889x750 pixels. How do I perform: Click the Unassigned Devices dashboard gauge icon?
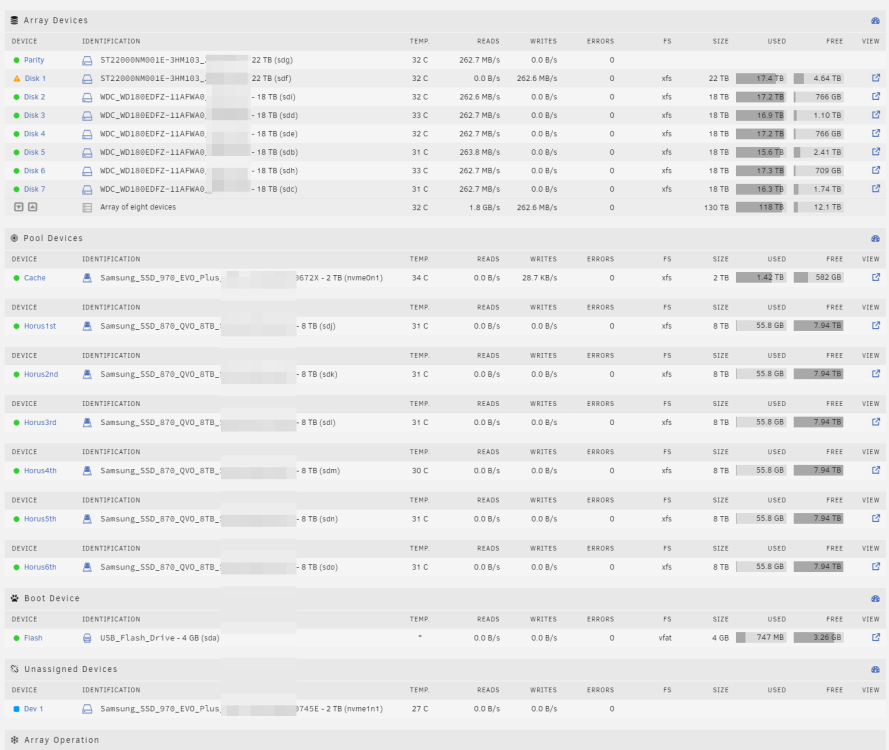(x=875, y=670)
